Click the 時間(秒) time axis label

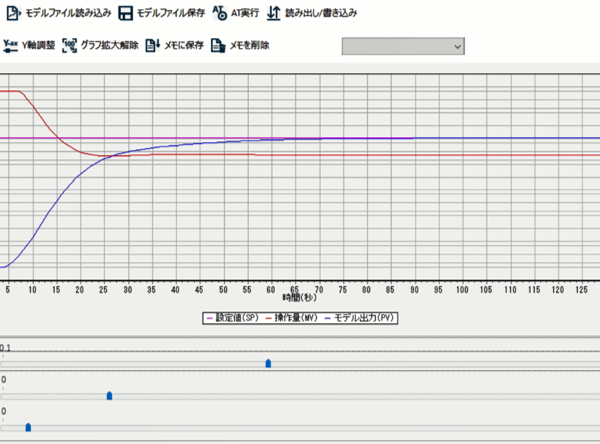coord(299,298)
